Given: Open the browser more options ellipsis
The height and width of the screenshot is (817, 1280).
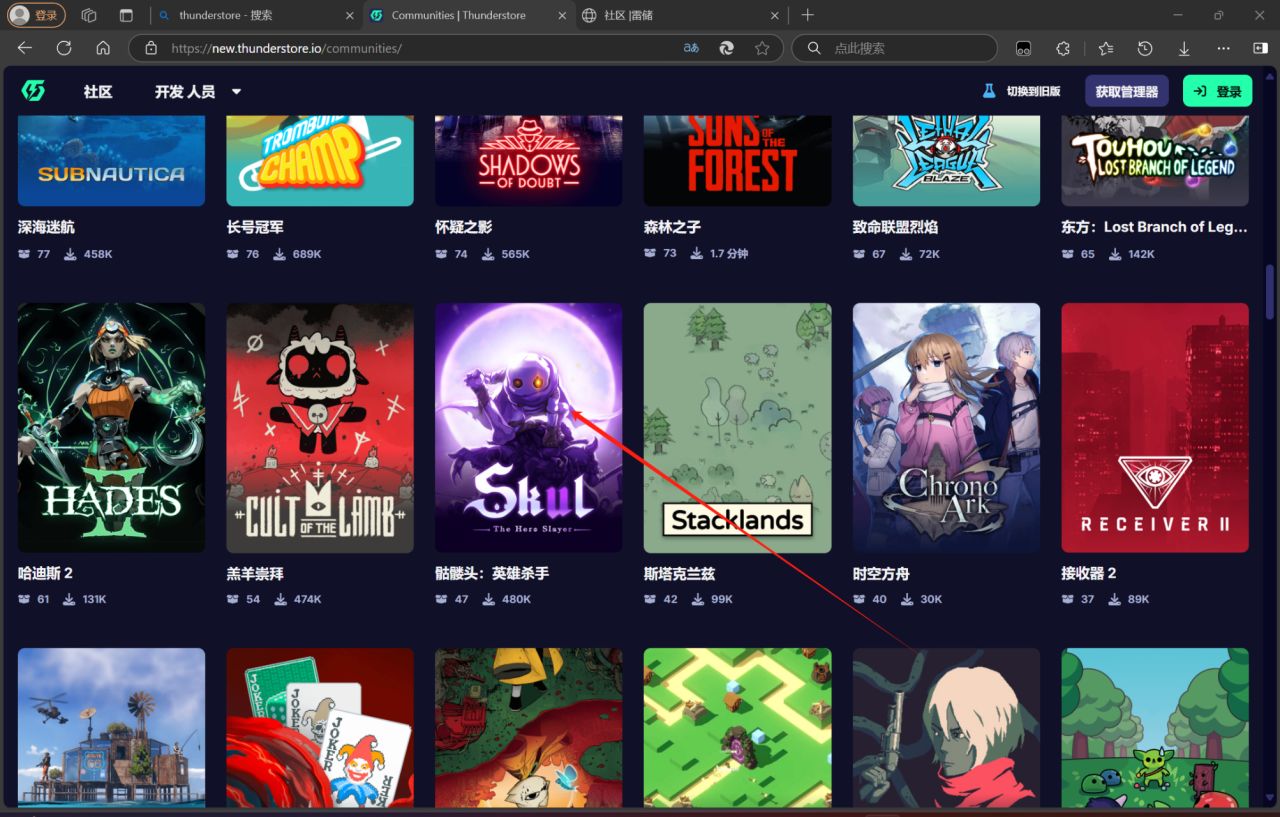Looking at the screenshot, I should (x=1223, y=48).
